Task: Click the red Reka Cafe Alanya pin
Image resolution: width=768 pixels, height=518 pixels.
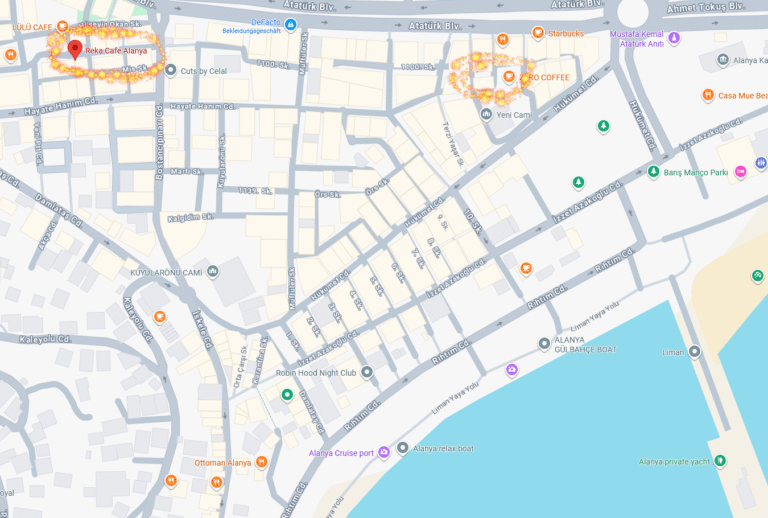Action: pos(74,50)
